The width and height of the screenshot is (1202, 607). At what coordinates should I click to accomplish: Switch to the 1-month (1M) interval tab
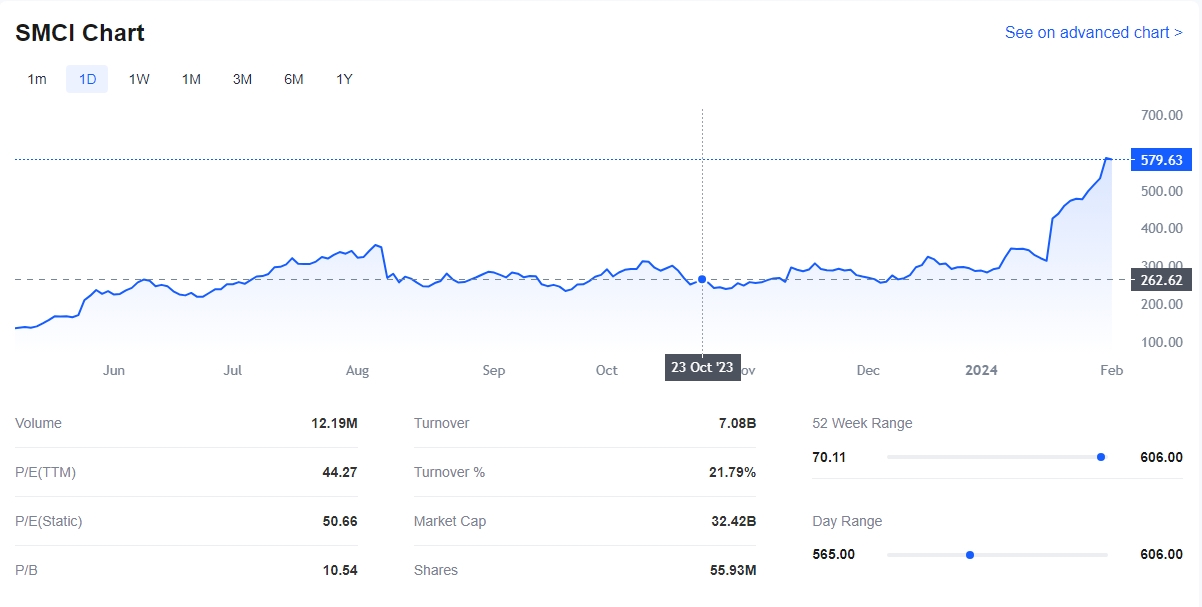point(191,79)
